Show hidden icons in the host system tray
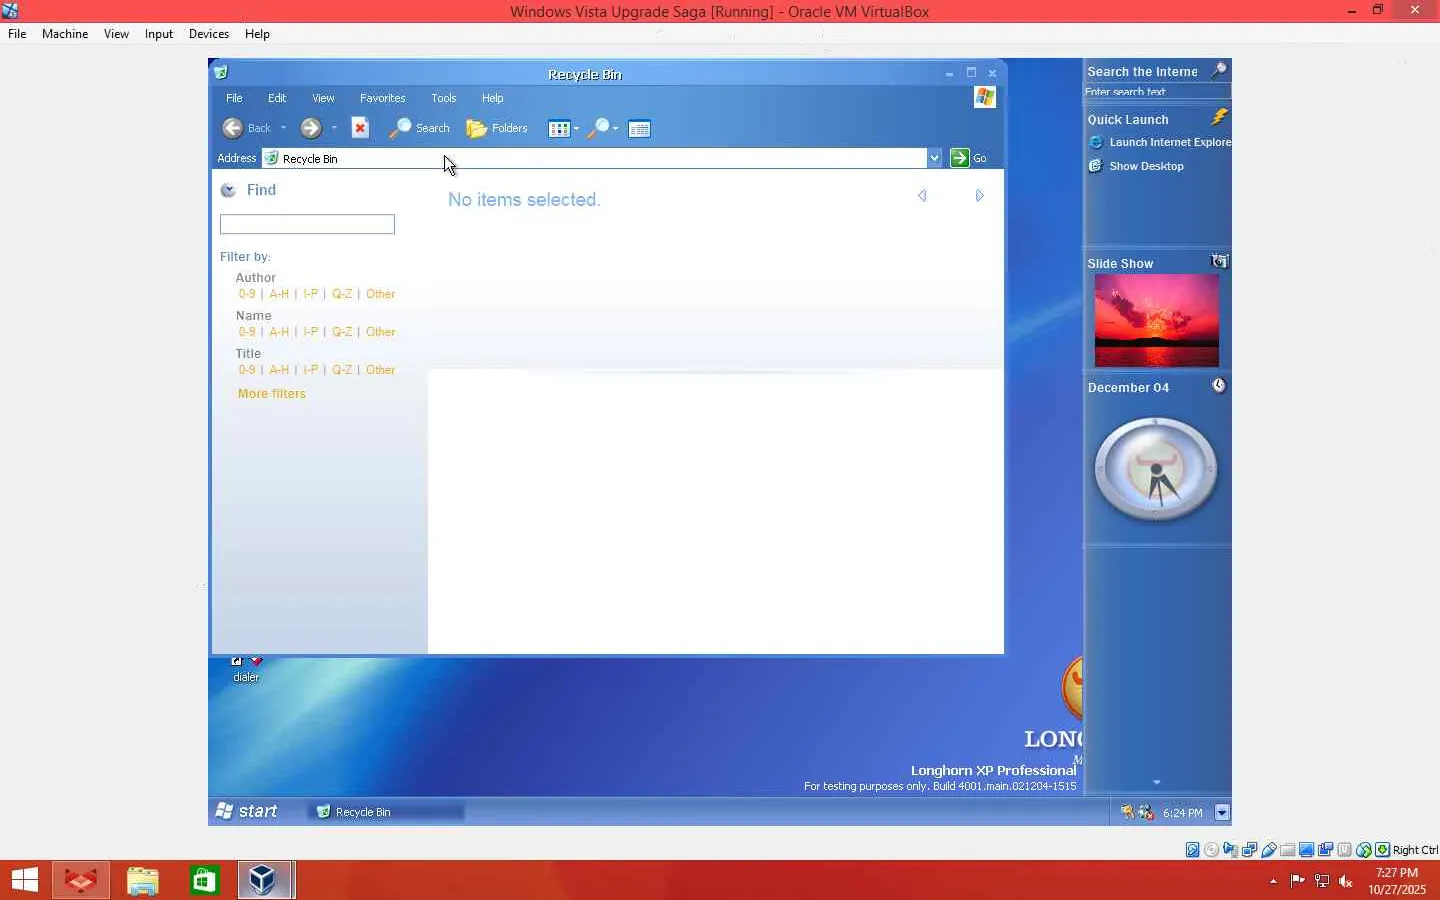Image resolution: width=1440 pixels, height=900 pixels. coord(1273,881)
